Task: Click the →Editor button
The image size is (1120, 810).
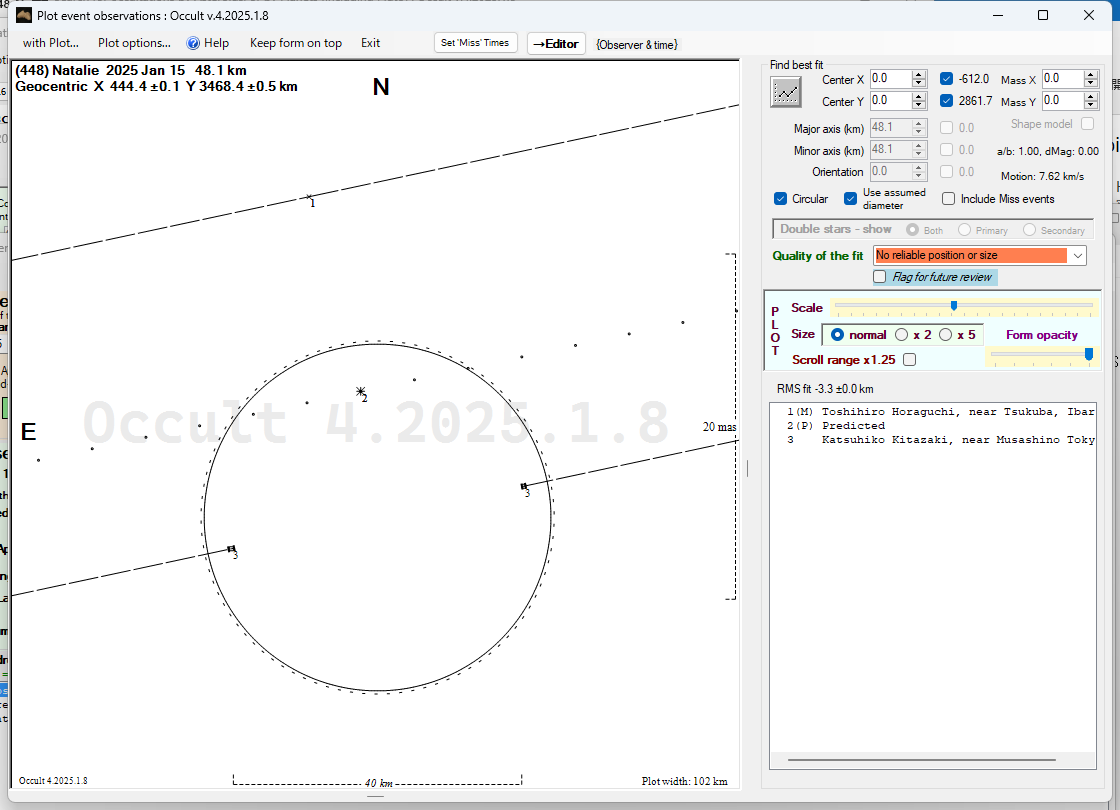Action: tap(555, 43)
